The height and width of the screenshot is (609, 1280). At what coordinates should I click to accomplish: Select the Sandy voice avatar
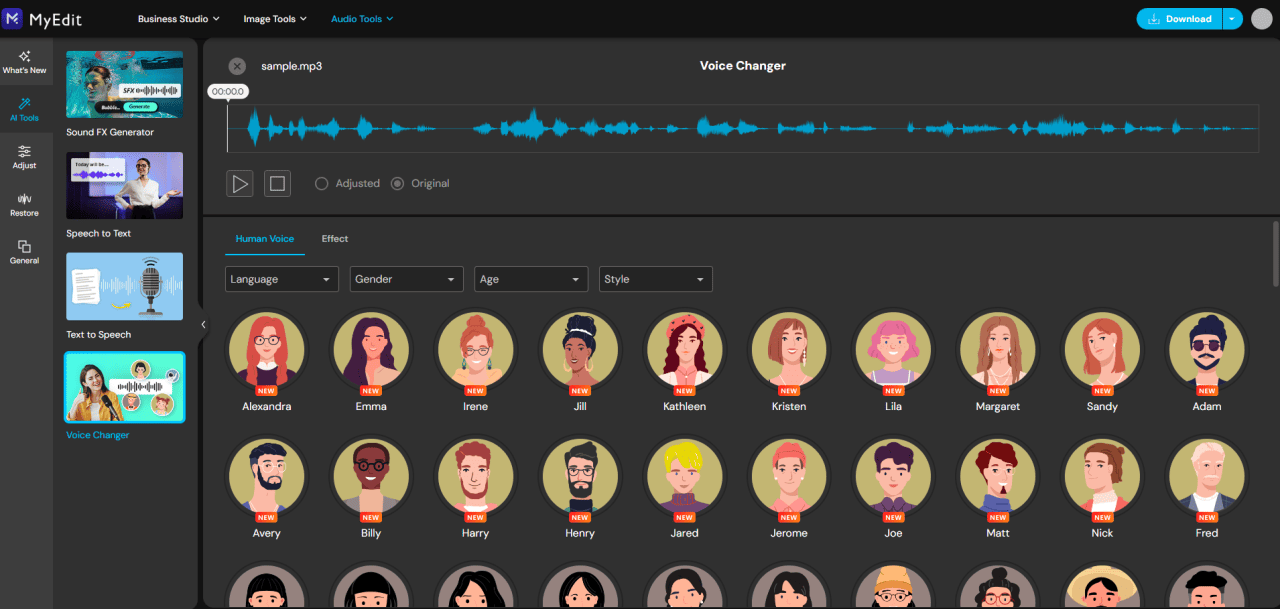(1102, 349)
